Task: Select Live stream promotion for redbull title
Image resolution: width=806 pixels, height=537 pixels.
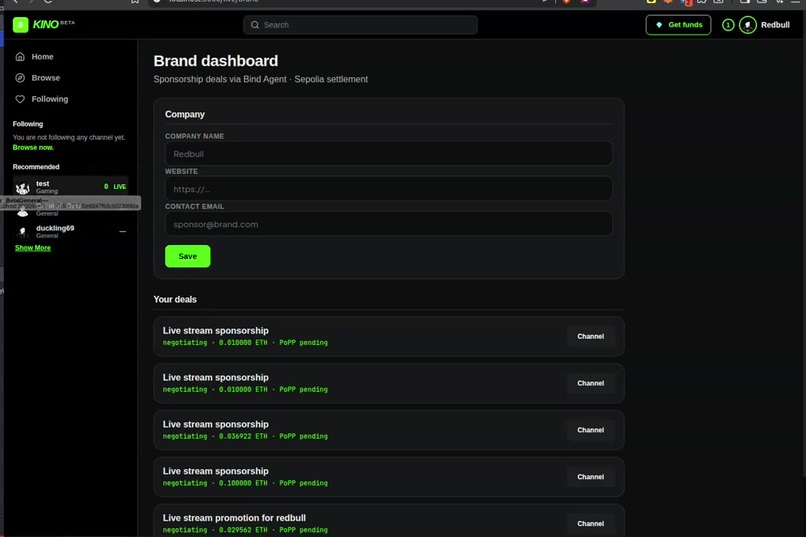Action: [x=234, y=517]
